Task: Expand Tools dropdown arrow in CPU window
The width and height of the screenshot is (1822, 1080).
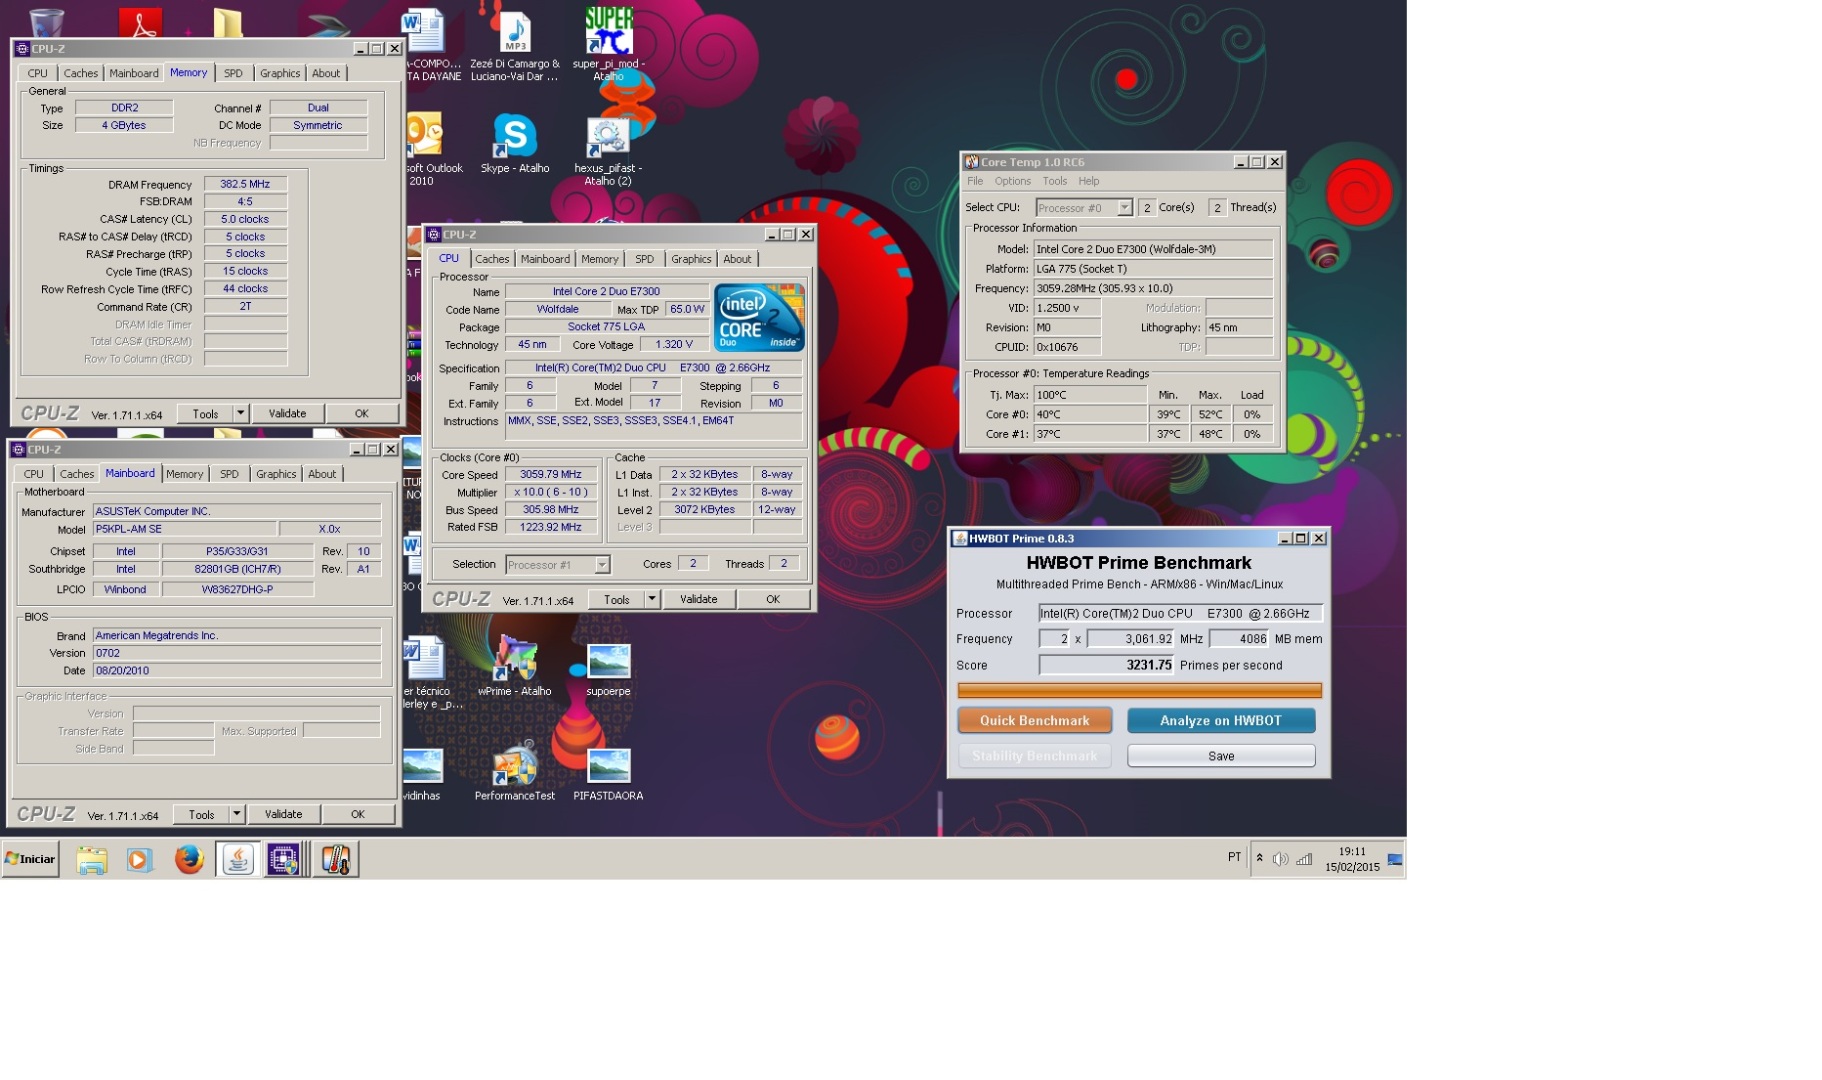Action: (x=652, y=599)
